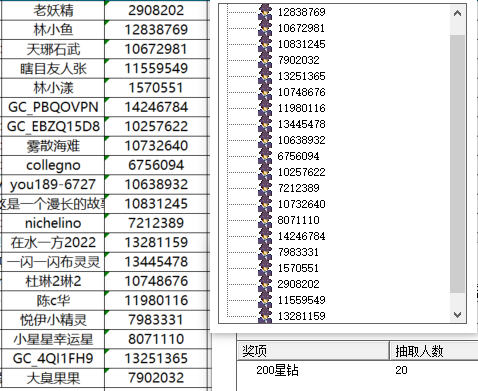Select the avatar icon beside 7983331
Viewport: 478px width, 391px height.
pyautogui.click(x=265, y=252)
